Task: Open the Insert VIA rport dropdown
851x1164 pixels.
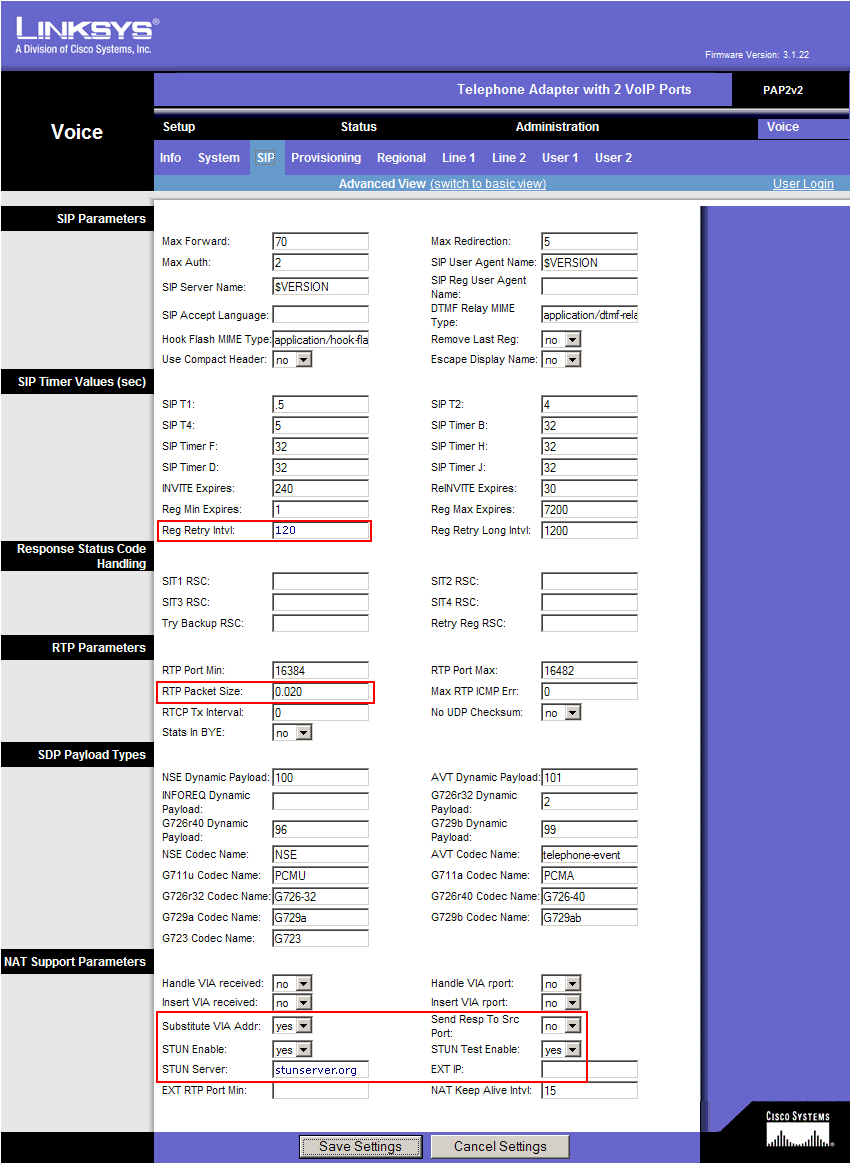Action: pos(561,1003)
